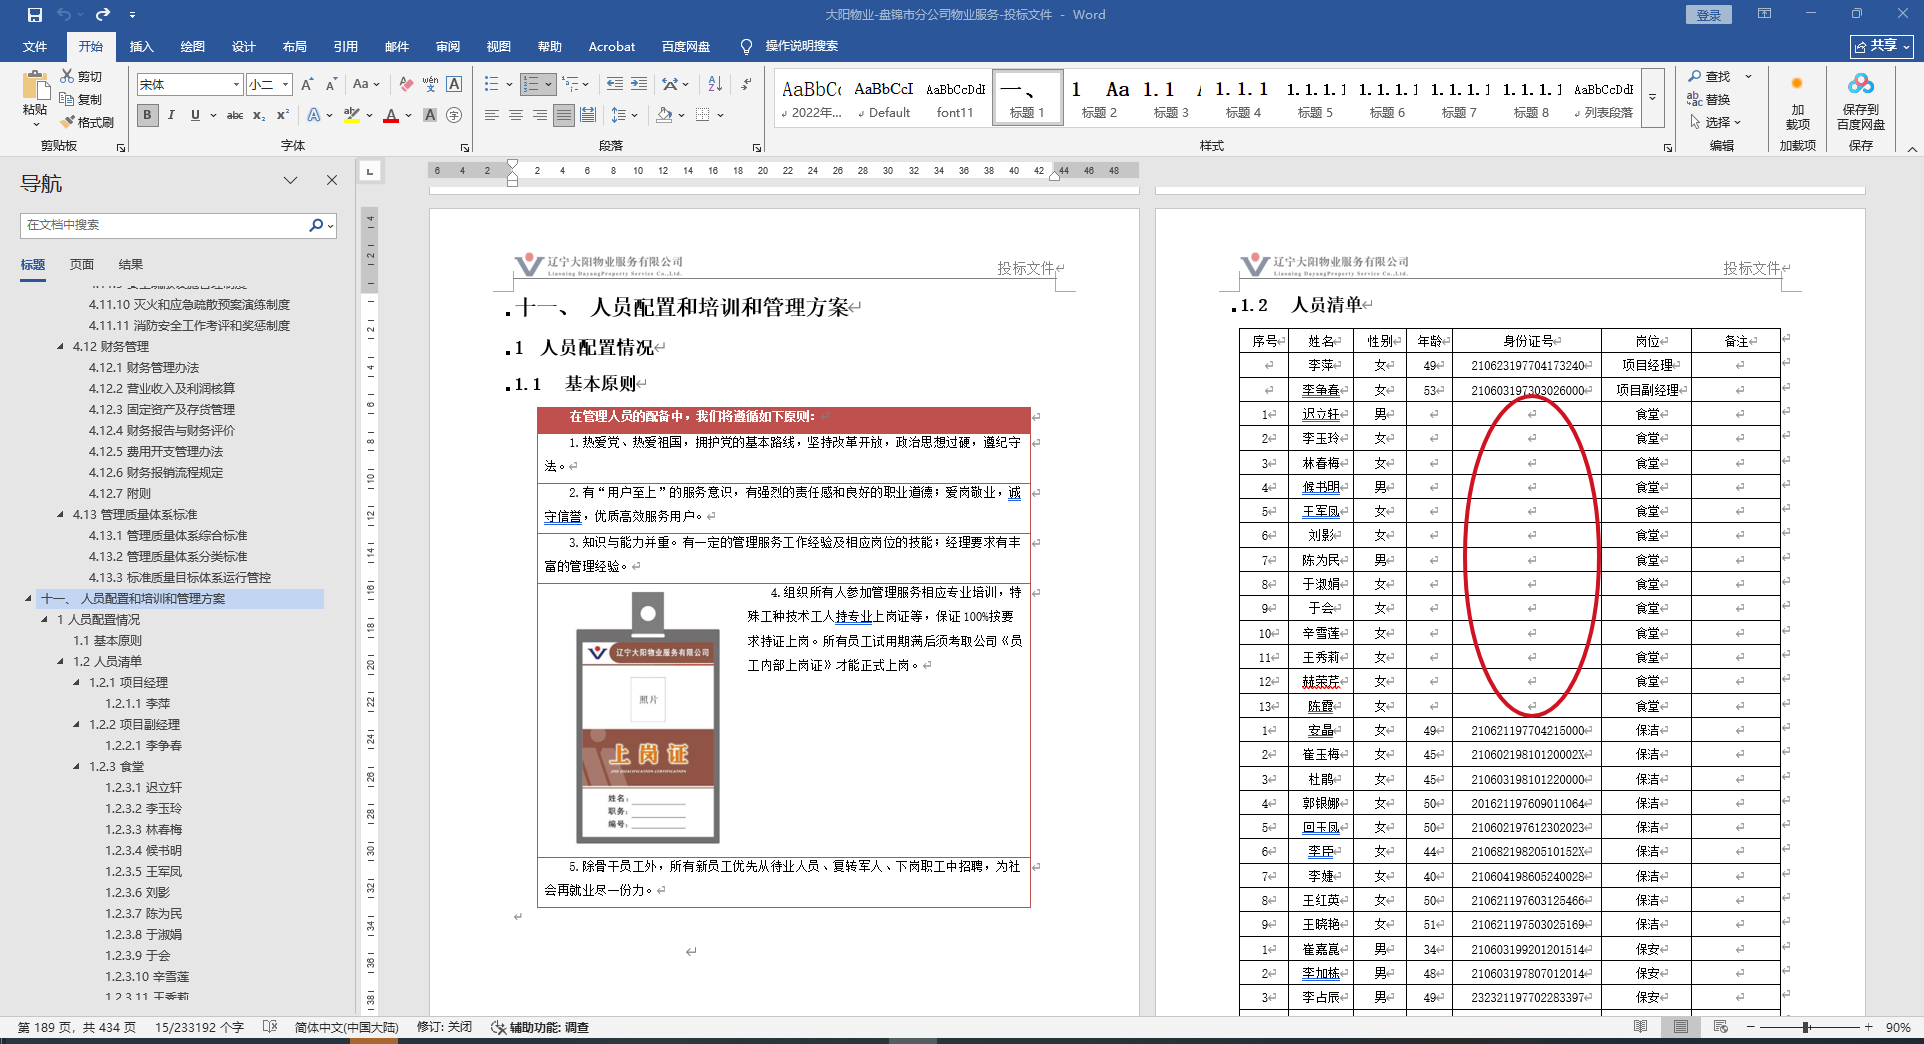This screenshot has width=1924, height=1044.
Task: Open the 插入 ribbon tab
Action: (141, 47)
